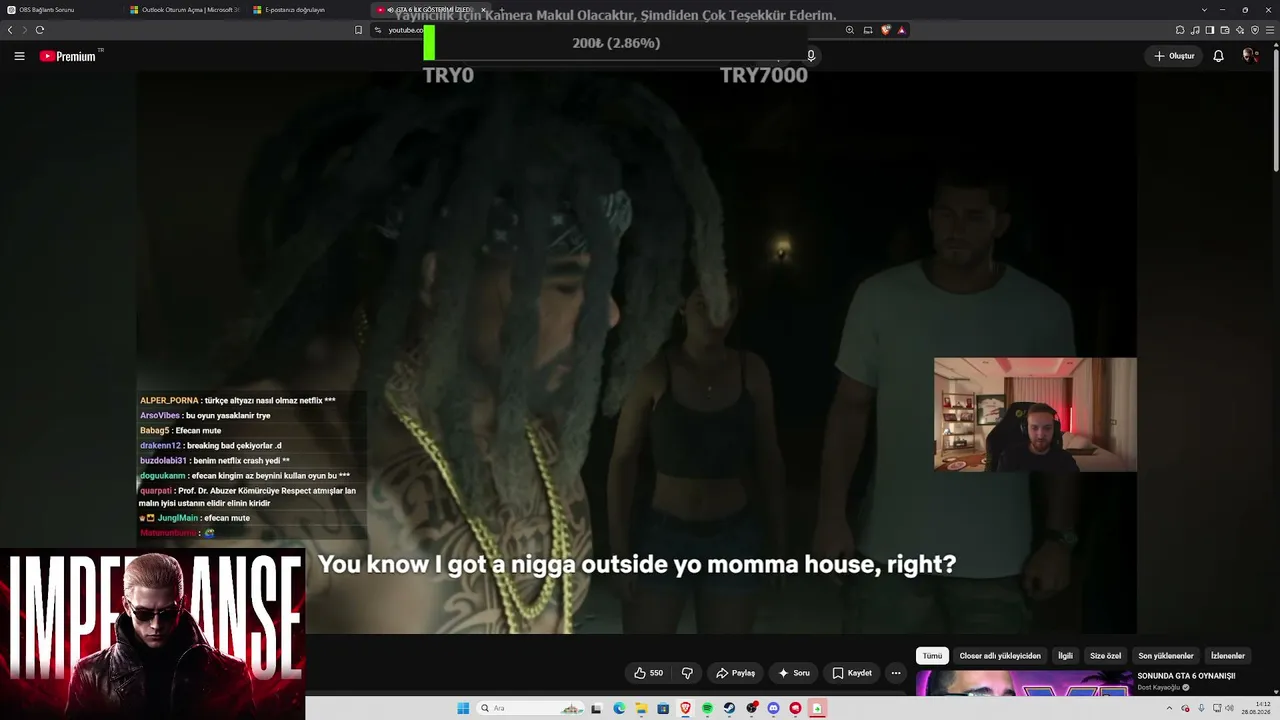Open the YouTube account avatar menu

(1250, 56)
